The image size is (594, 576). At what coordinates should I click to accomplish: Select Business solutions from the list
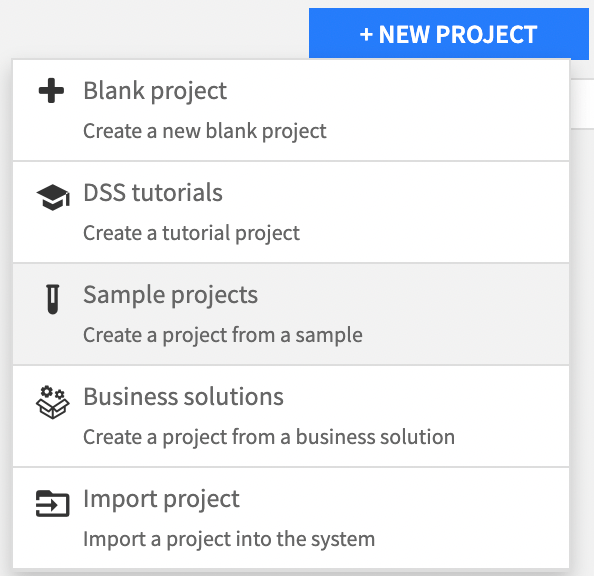(x=291, y=416)
